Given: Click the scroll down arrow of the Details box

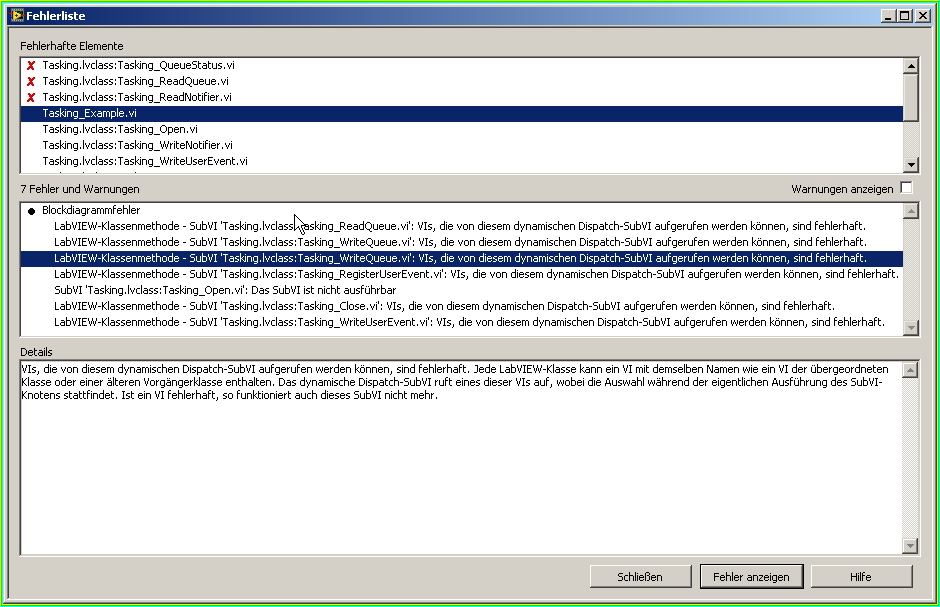Looking at the screenshot, I should [910, 546].
